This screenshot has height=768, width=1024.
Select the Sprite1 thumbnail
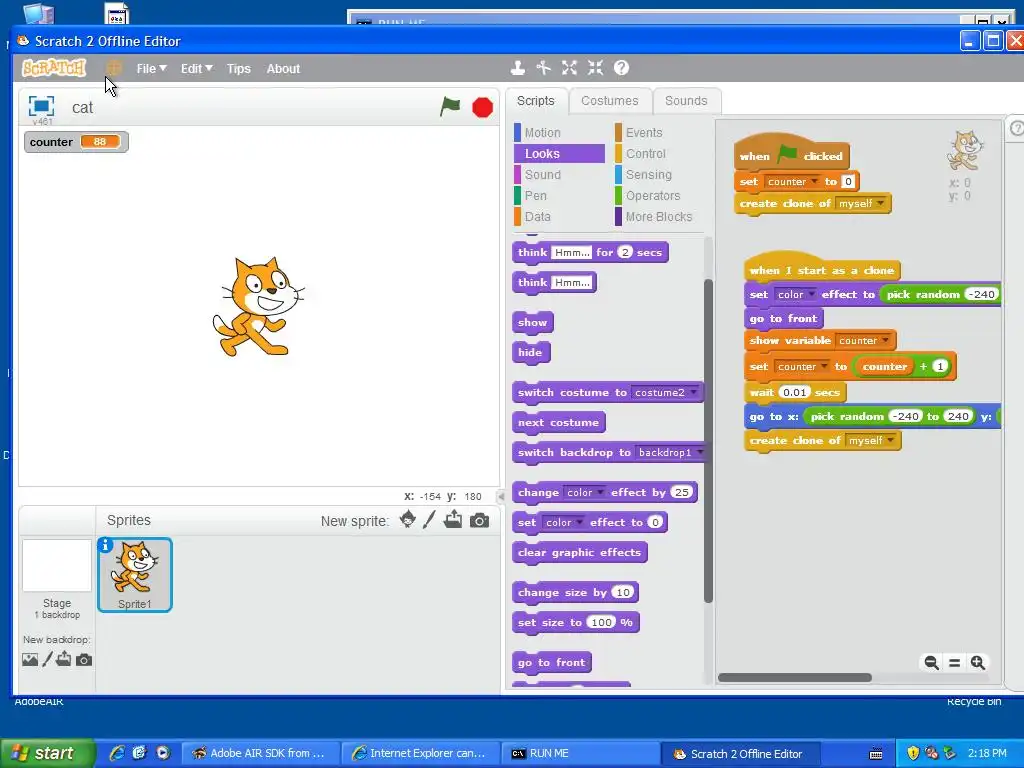135,575
